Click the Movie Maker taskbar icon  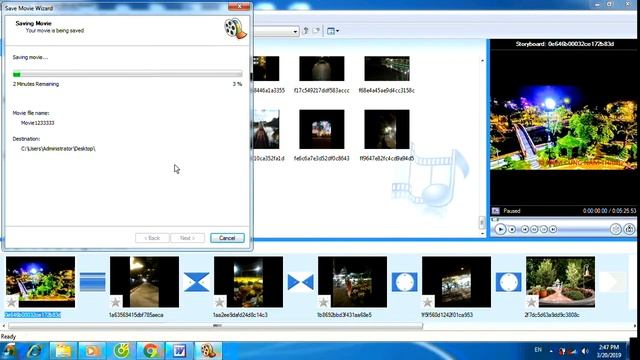(208, 351)
